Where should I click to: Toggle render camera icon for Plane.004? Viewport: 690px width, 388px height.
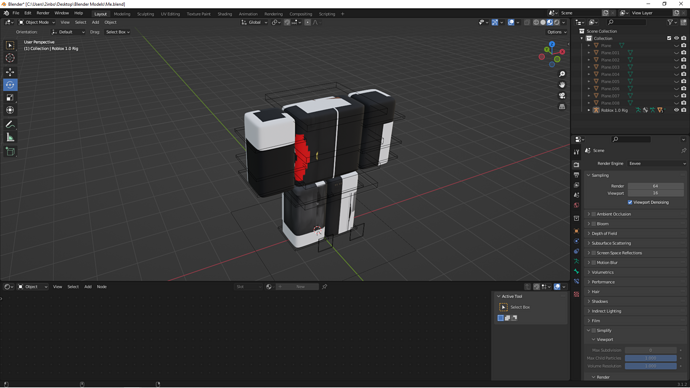pos(684,74)
